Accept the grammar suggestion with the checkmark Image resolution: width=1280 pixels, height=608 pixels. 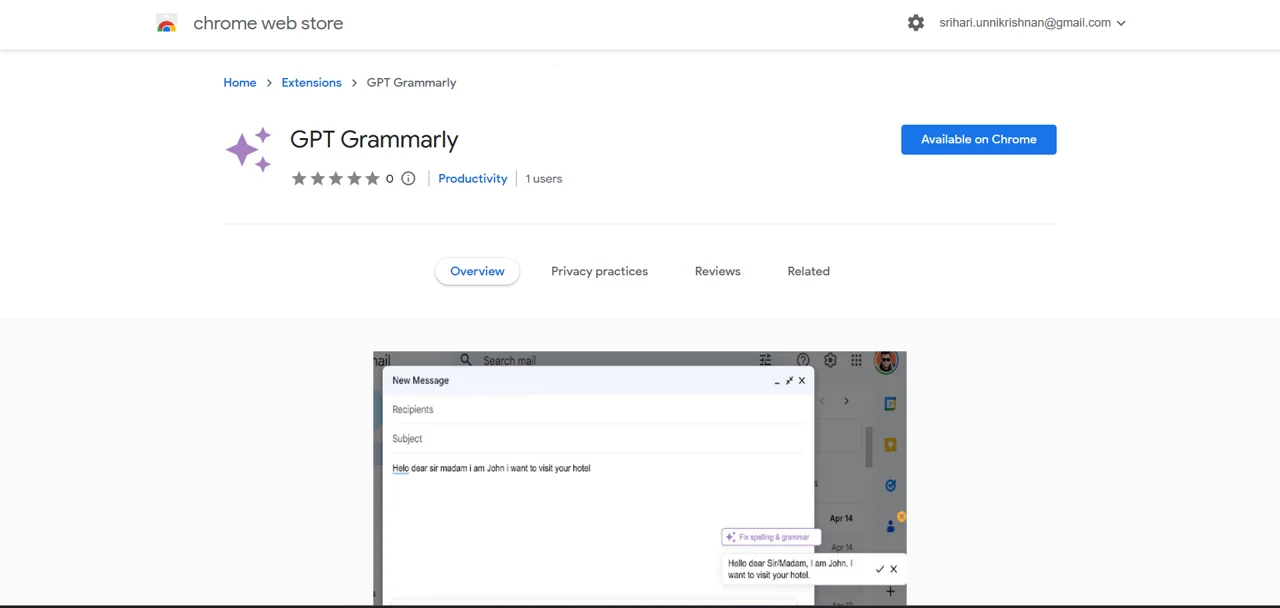click(879, 569)
